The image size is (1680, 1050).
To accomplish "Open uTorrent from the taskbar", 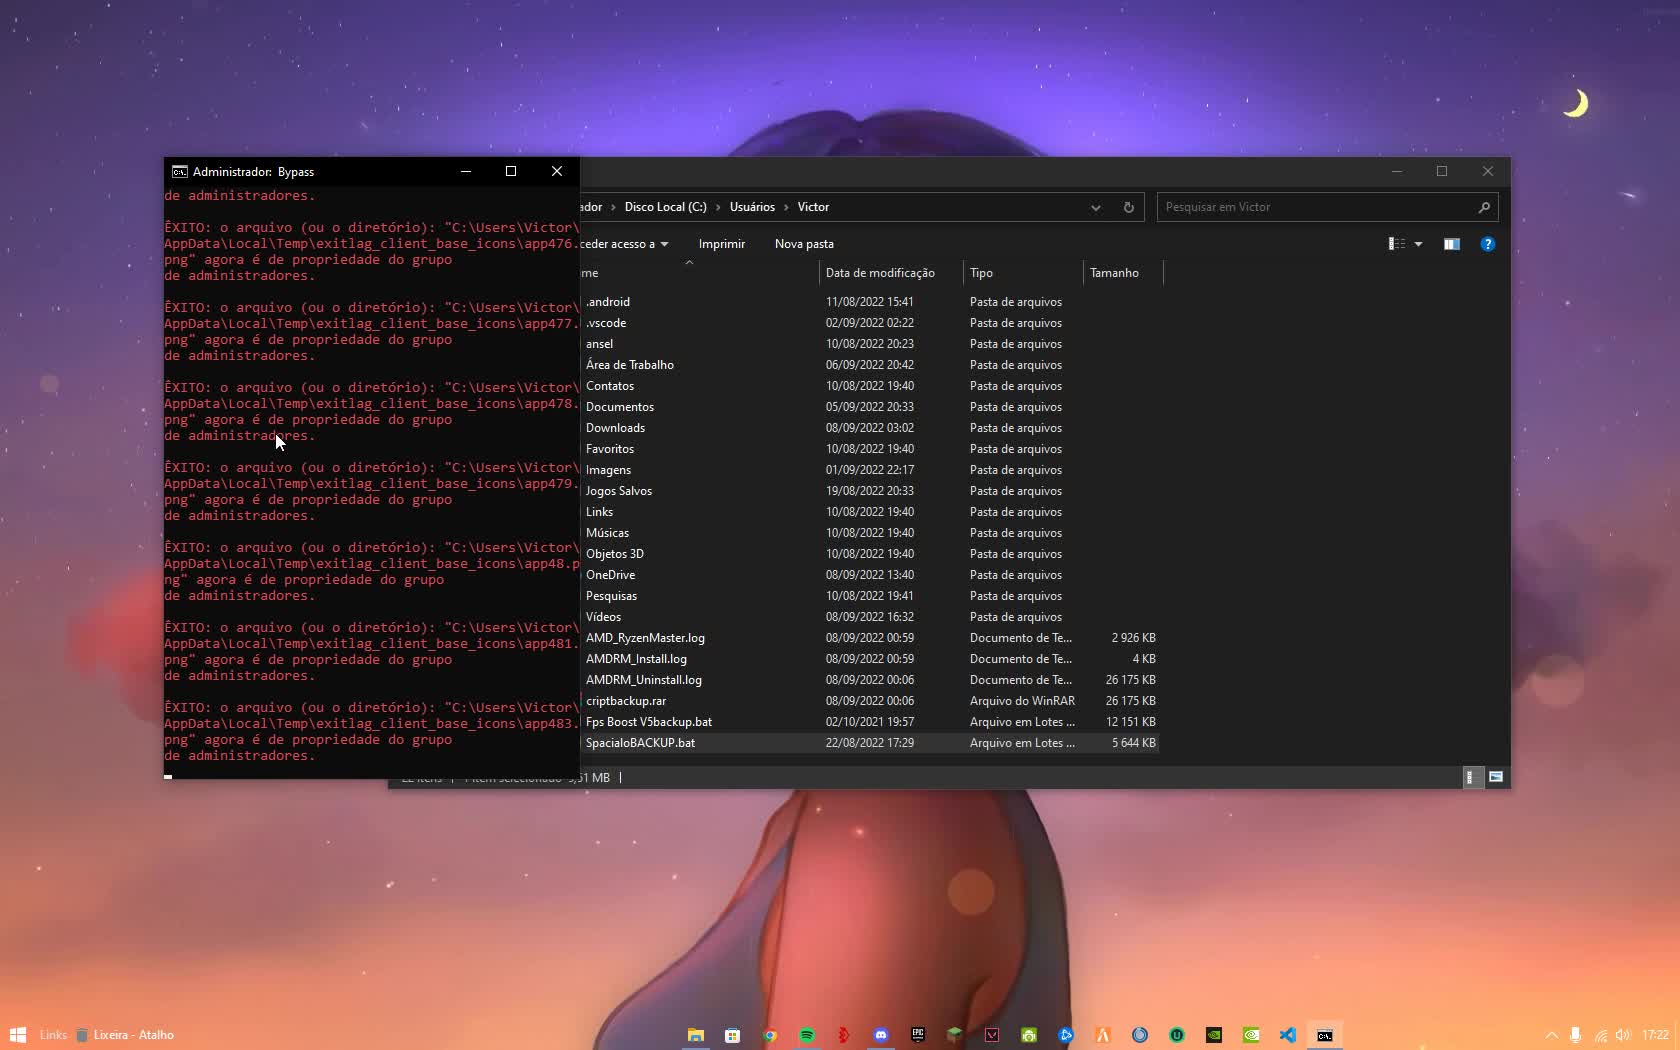I will point(1176,1035).
